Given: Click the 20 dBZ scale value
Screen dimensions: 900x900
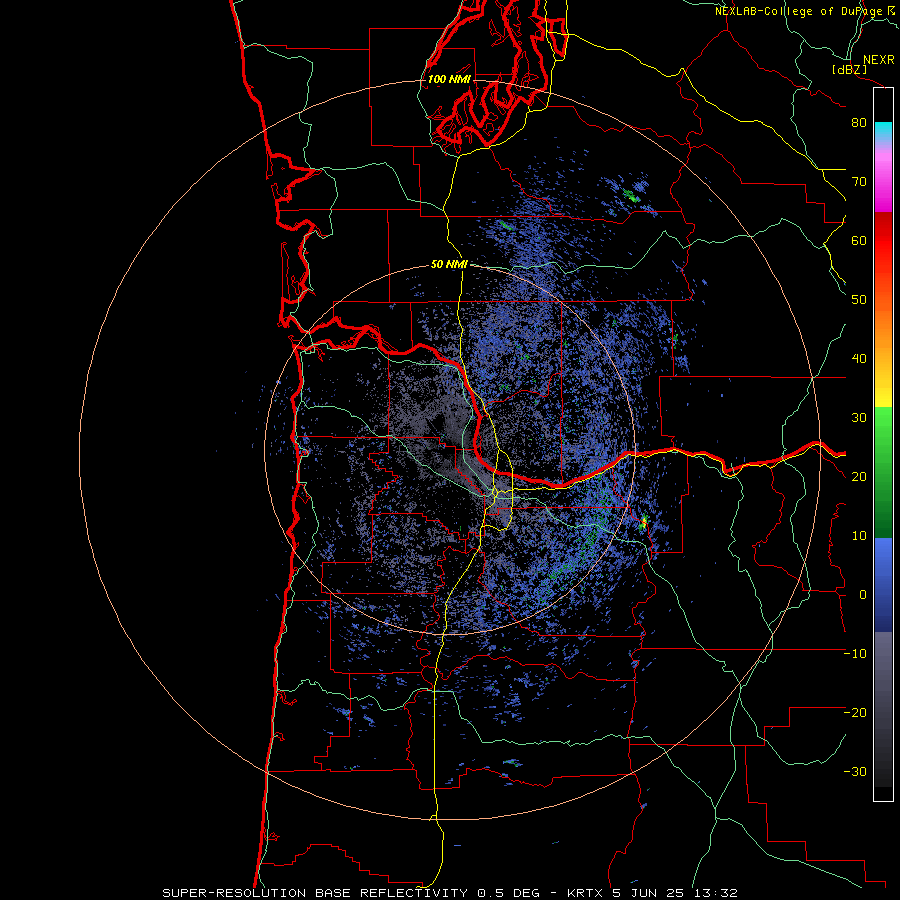Looking at the screenshot, I should pyautogui.click(x=859, y=477).
